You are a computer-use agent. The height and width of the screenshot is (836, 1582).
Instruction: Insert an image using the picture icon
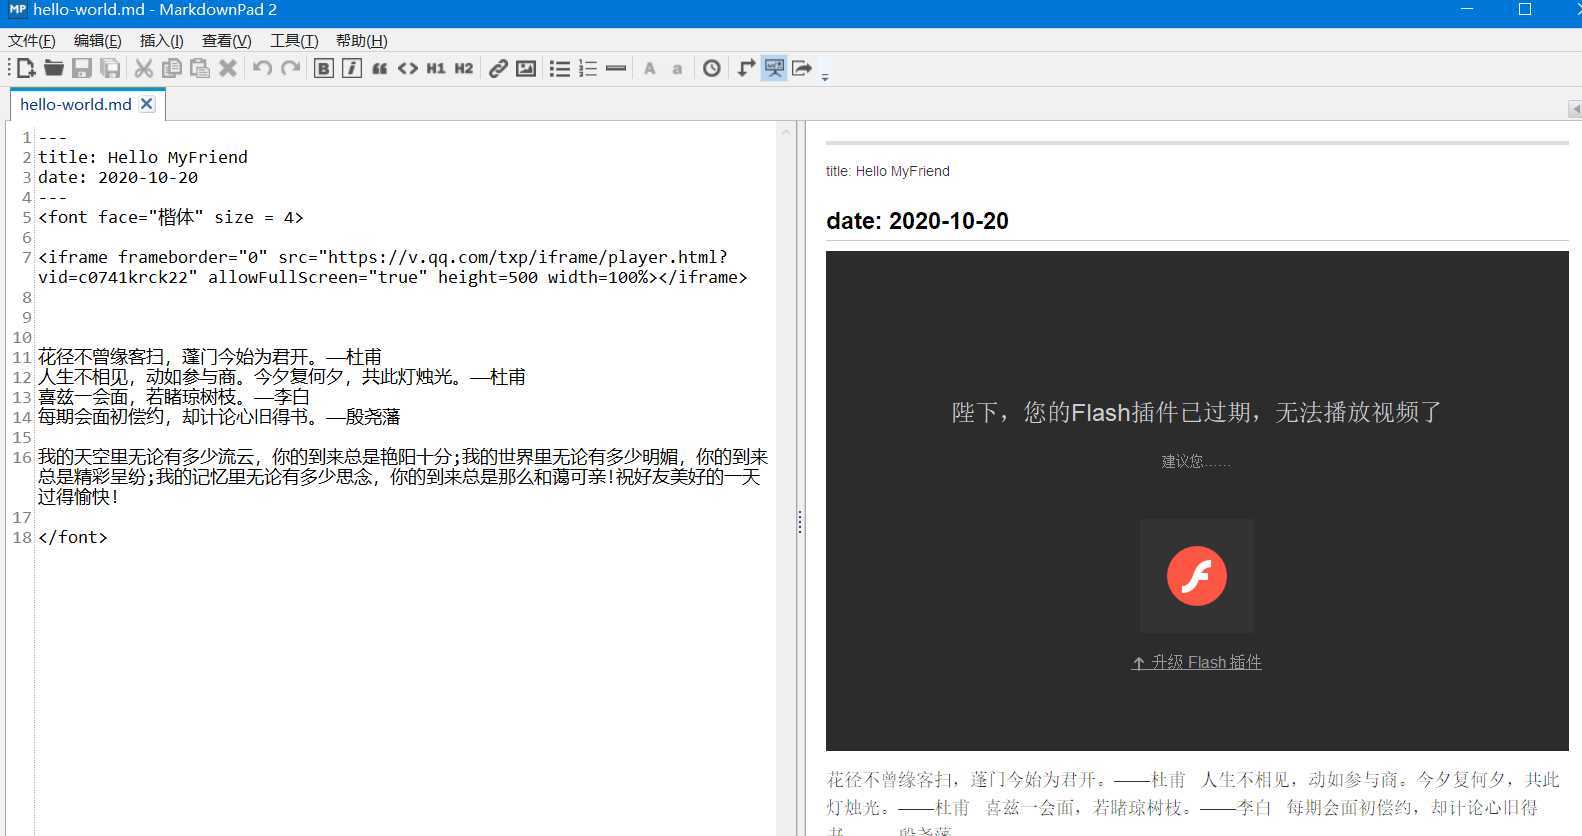click(x=526, y=68)
